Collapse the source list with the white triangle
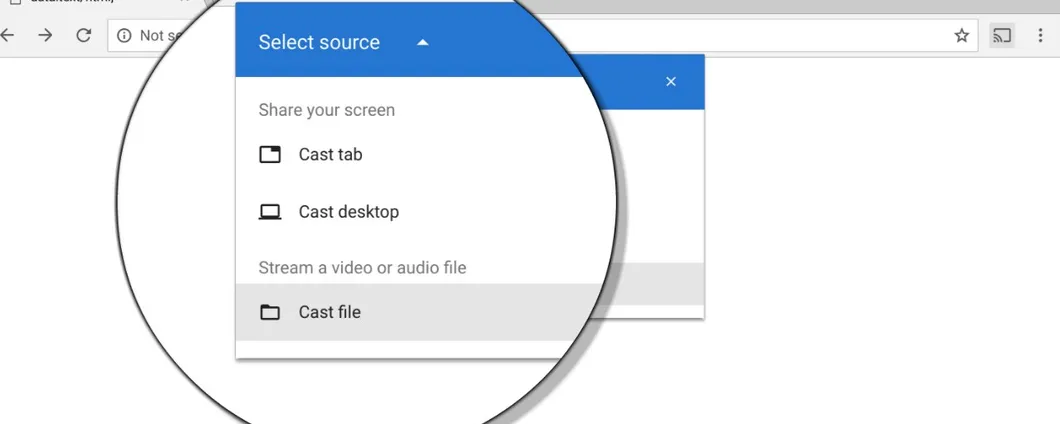1060x424 pixels. 423,43
